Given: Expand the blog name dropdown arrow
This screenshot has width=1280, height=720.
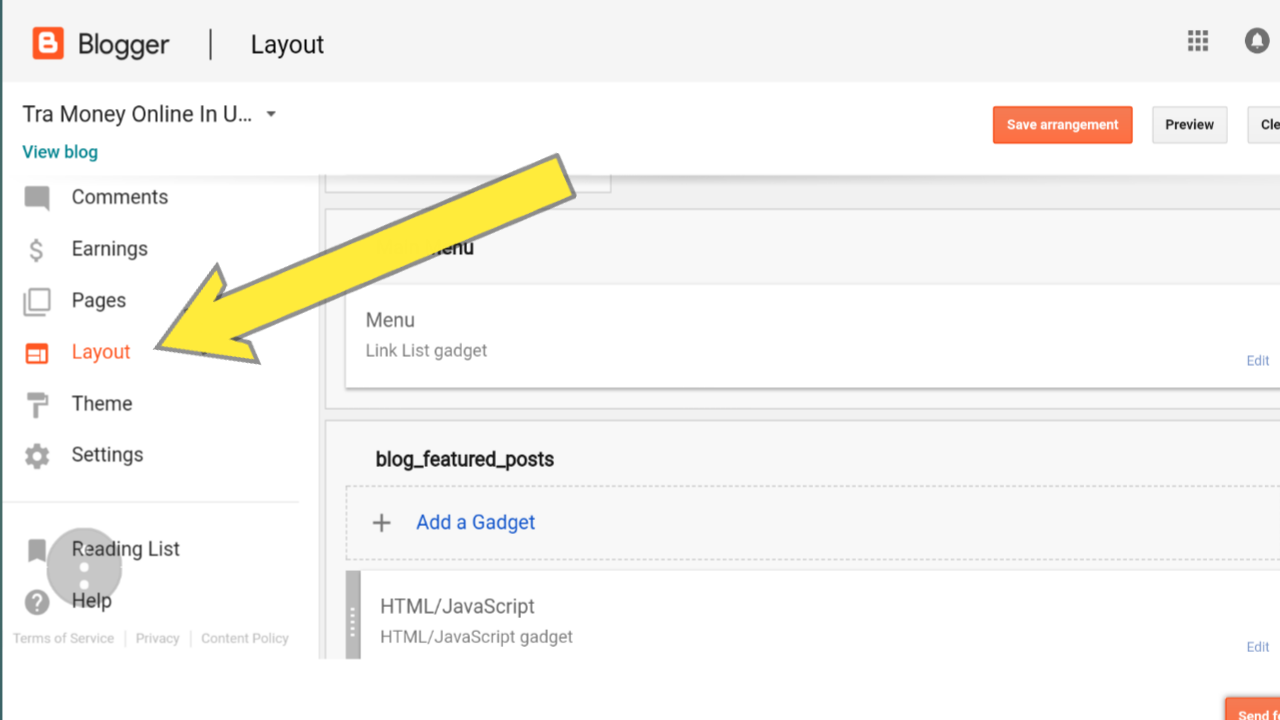Looking at the screenshot, I should pos(271,115).
